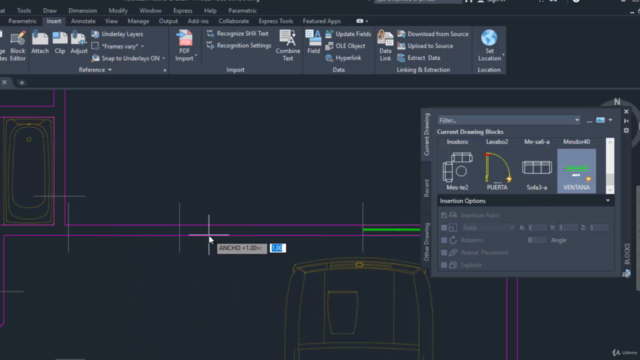Click Update Fields
Viewport: 640px width, 360px height.
coord(348,34)
